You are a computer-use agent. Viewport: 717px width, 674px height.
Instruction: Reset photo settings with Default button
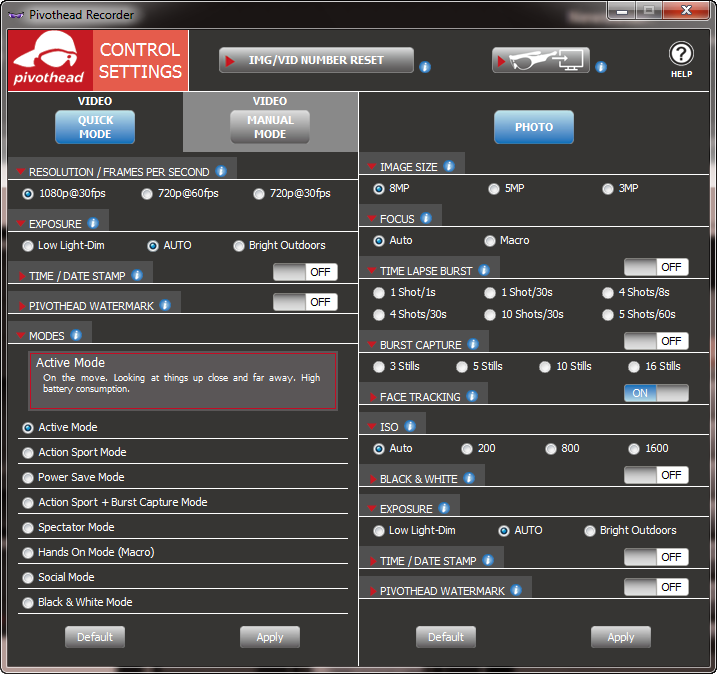[x=446, y=637]
